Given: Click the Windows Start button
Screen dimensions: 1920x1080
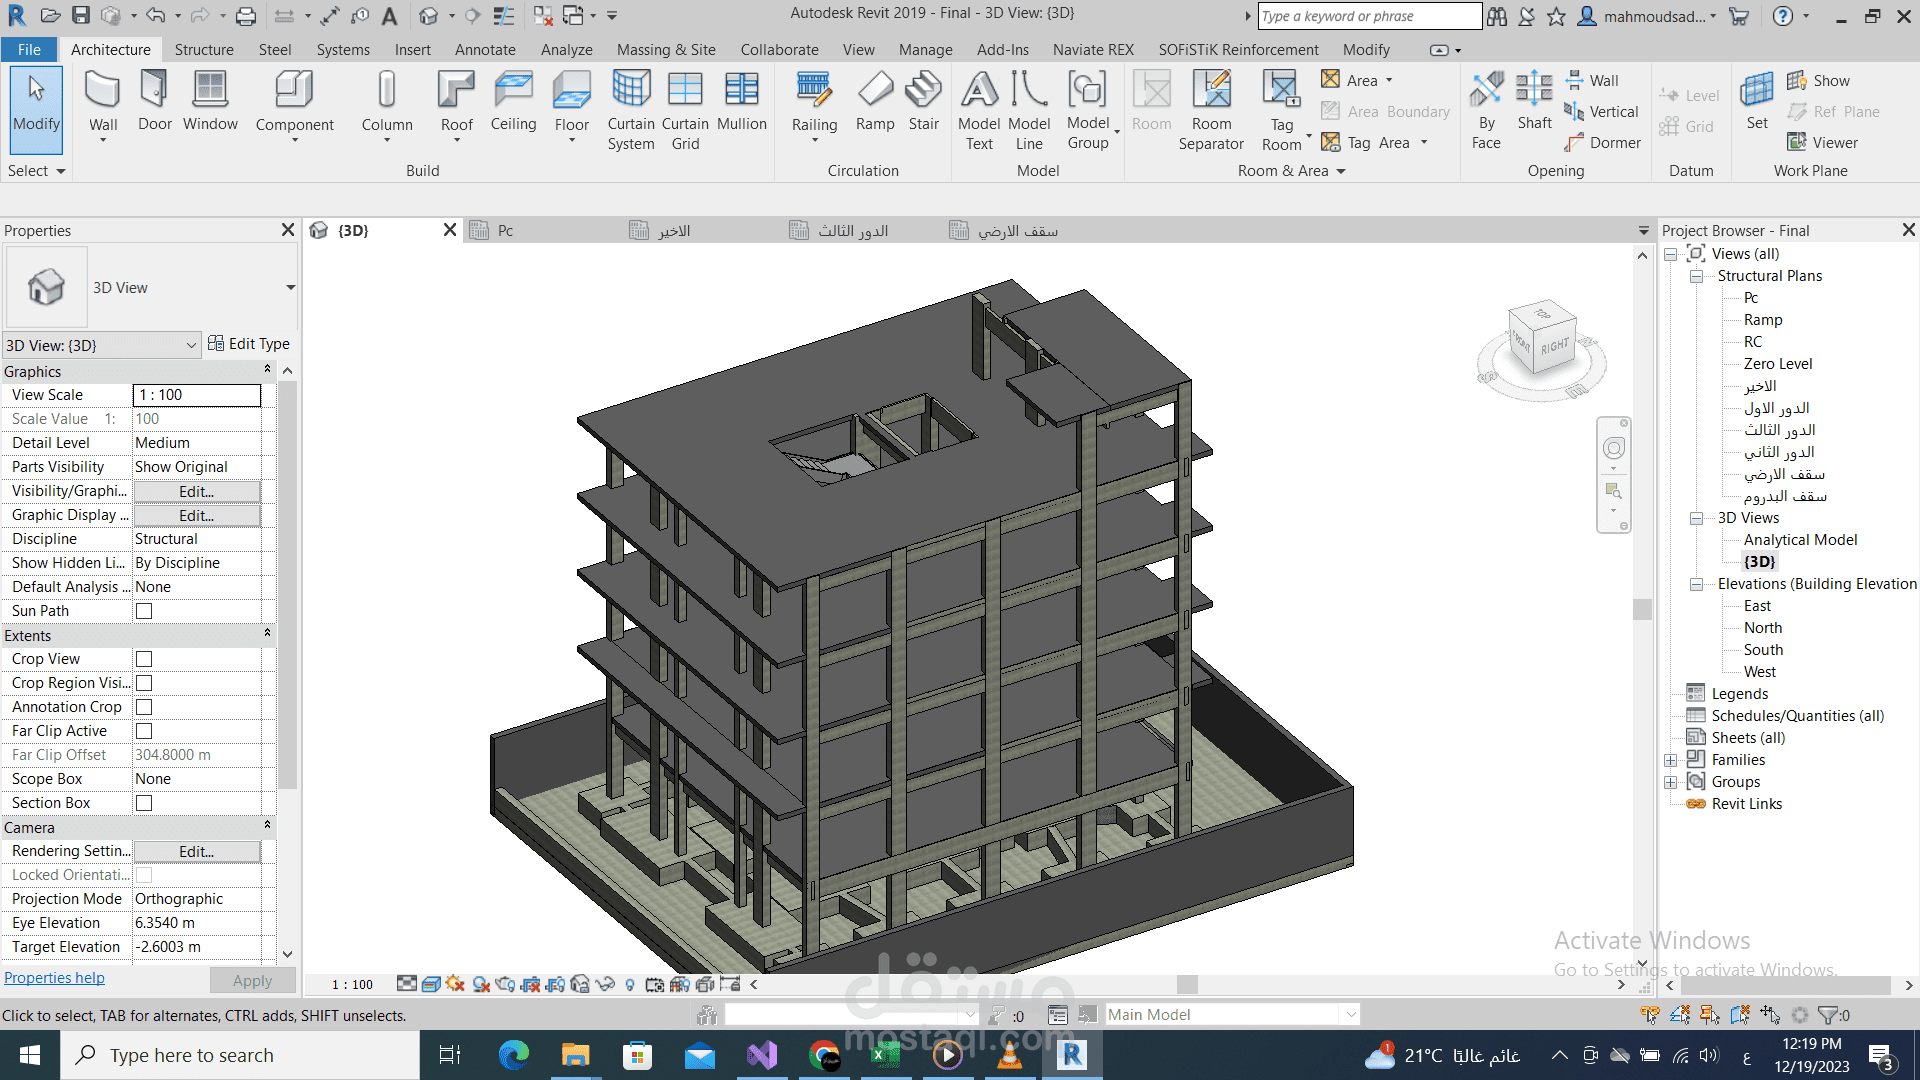Looking at the screenshot, I should click(30, 1055).
